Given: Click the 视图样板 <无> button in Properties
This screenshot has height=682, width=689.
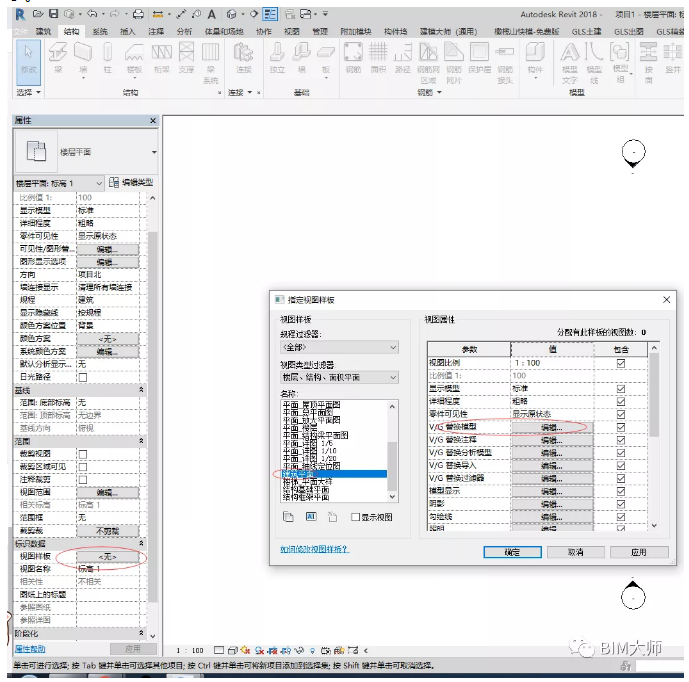Looking at the screenshot, I should 108,557.
